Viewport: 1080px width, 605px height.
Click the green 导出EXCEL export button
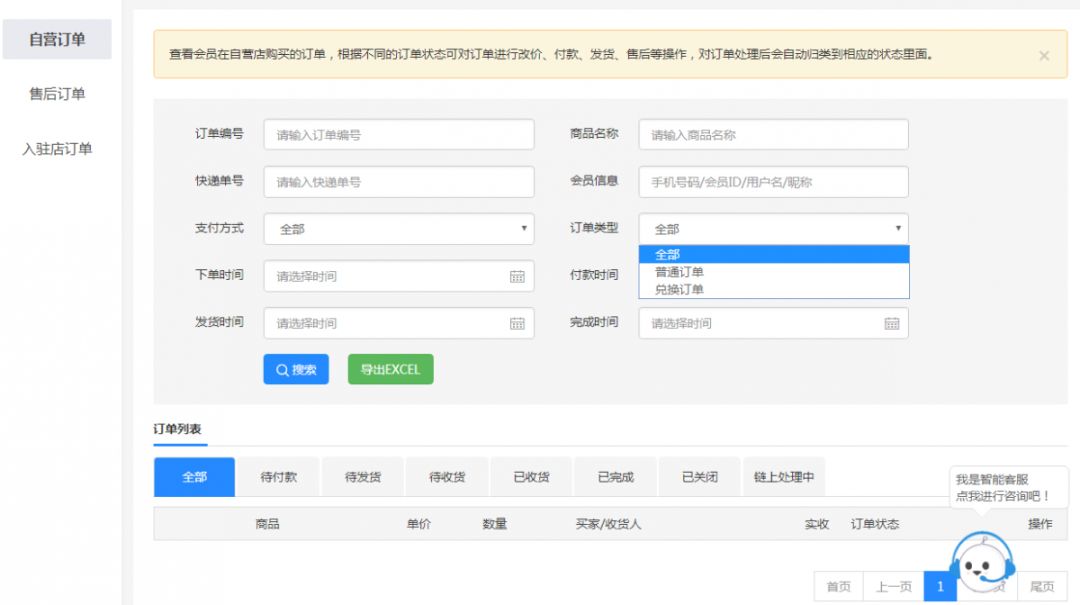point(390,369)
